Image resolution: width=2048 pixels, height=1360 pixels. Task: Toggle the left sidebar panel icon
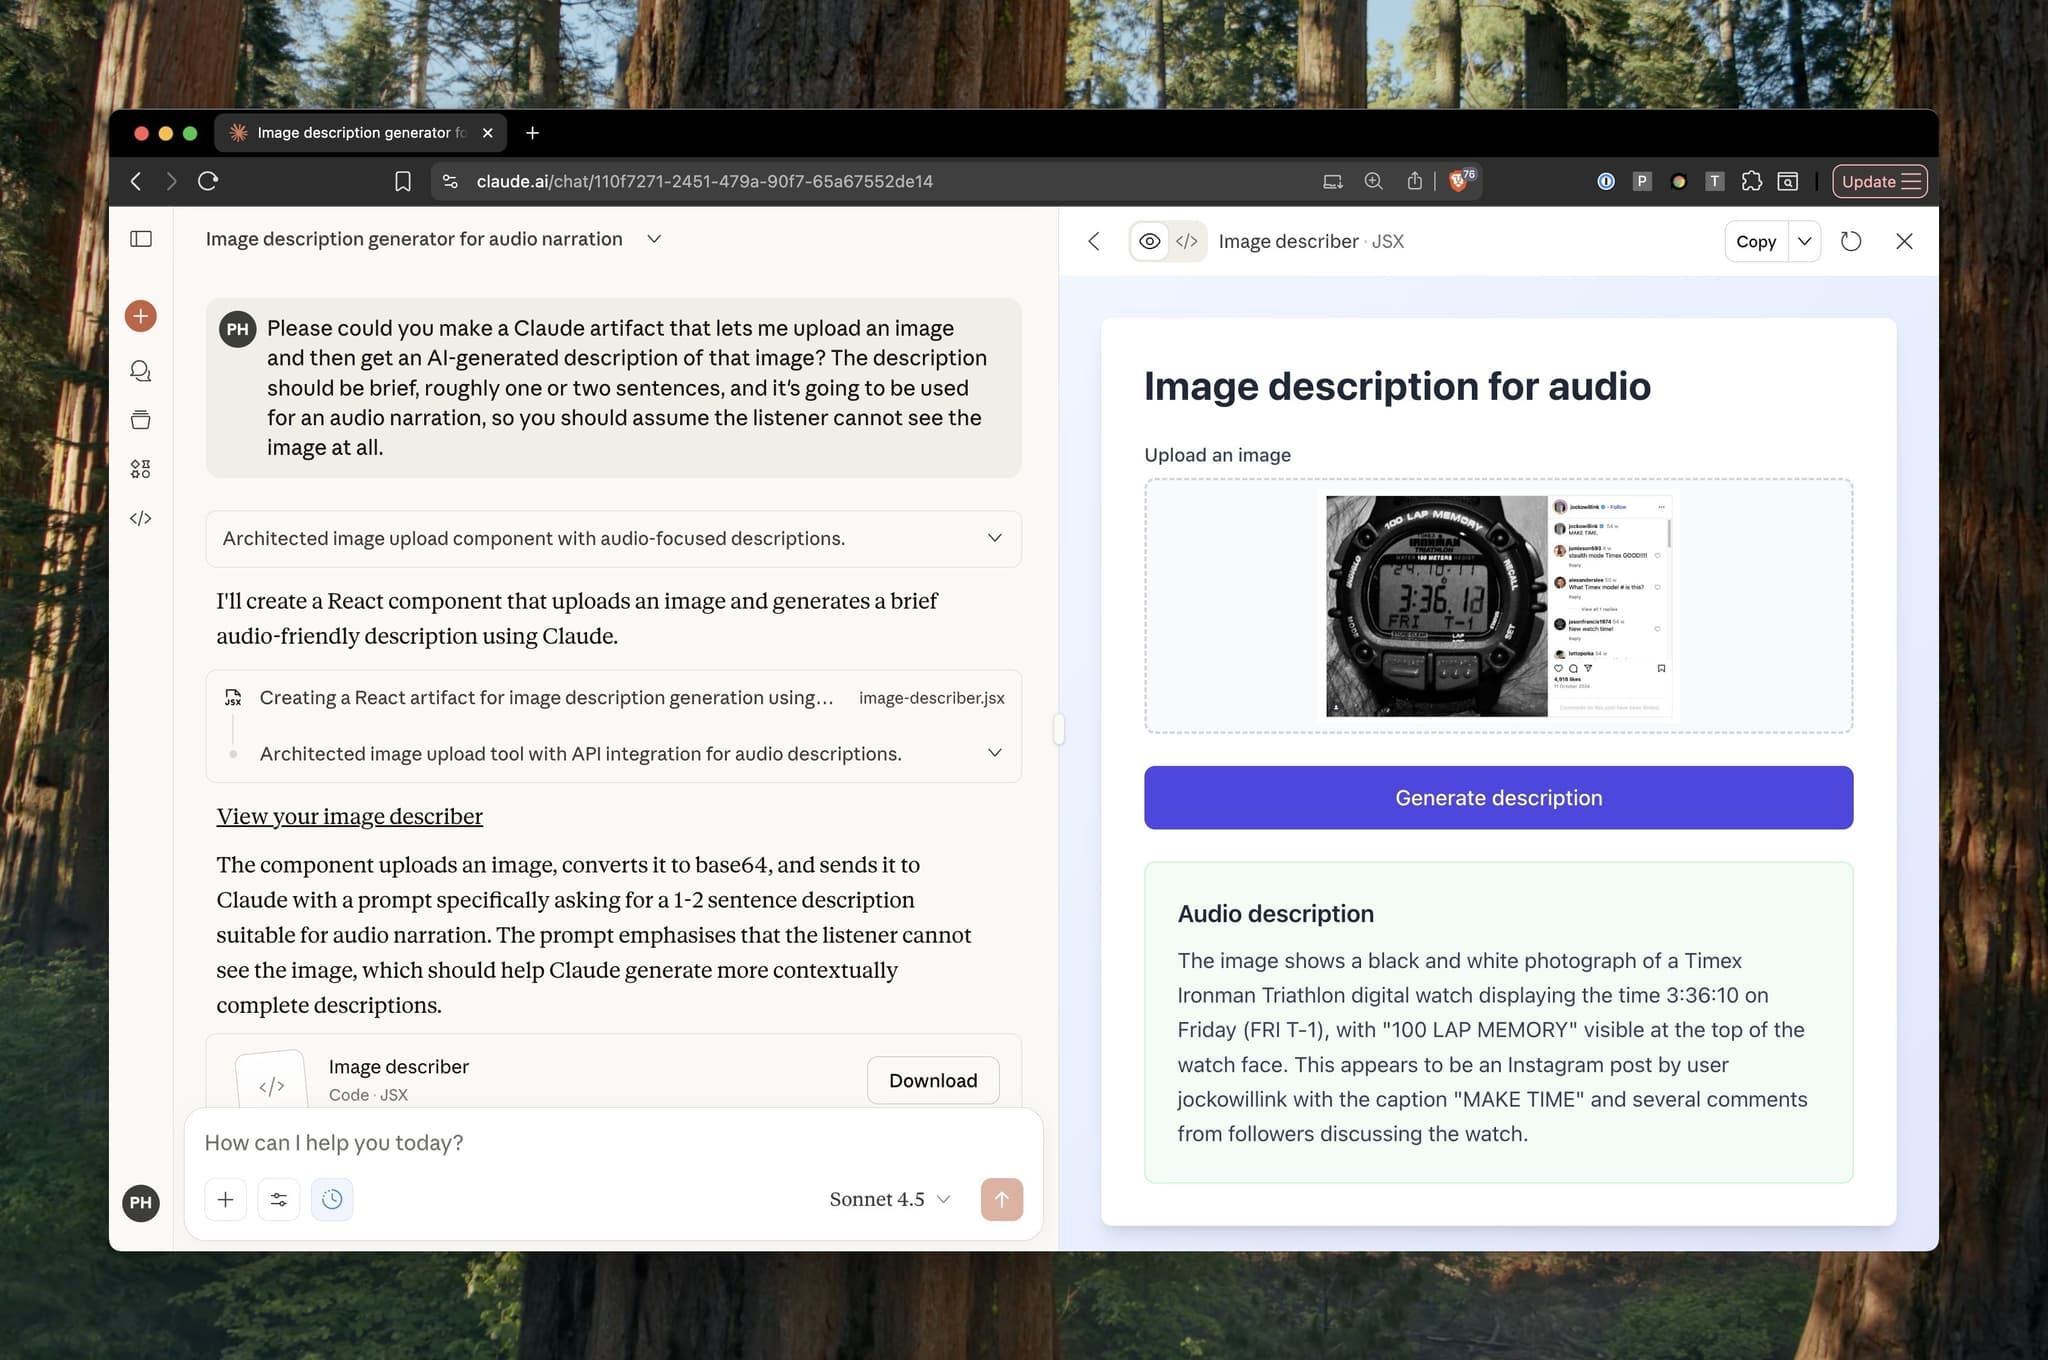[x=141, y=239]
